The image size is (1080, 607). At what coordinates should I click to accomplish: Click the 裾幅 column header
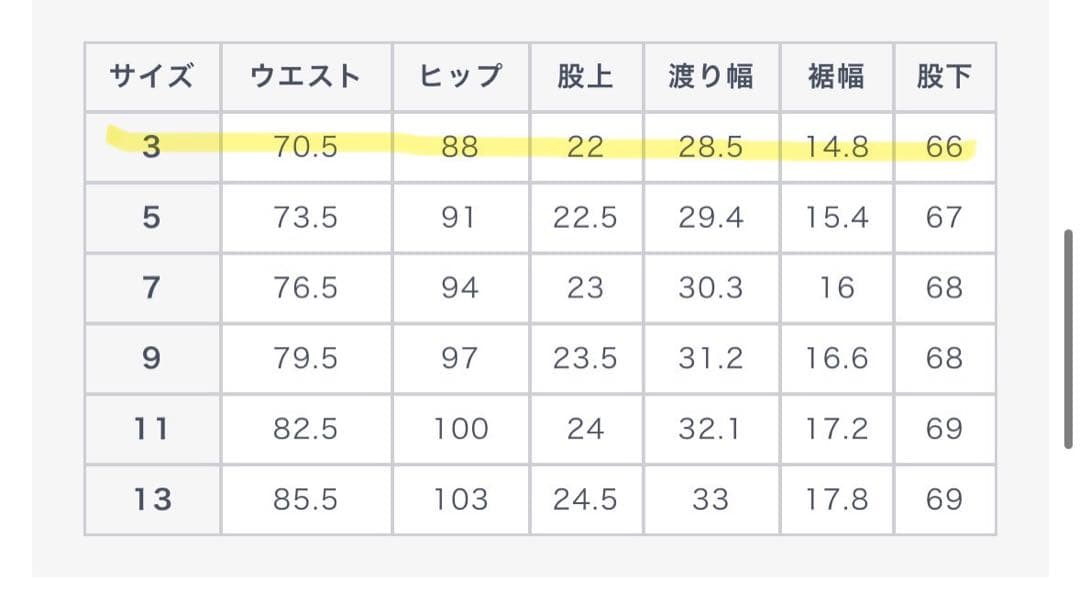[837, 77]
